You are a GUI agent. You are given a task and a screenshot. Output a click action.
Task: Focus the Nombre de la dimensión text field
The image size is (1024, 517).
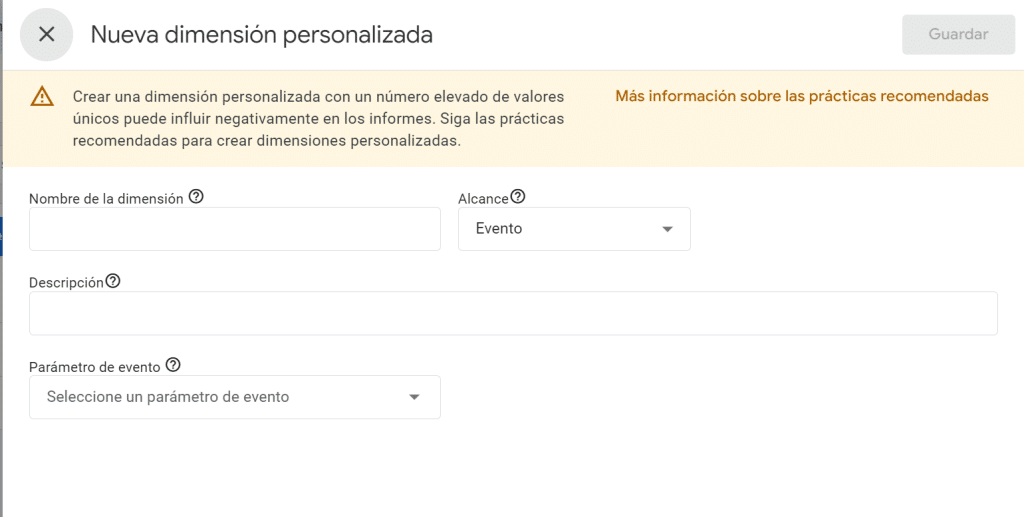[234, 229]
